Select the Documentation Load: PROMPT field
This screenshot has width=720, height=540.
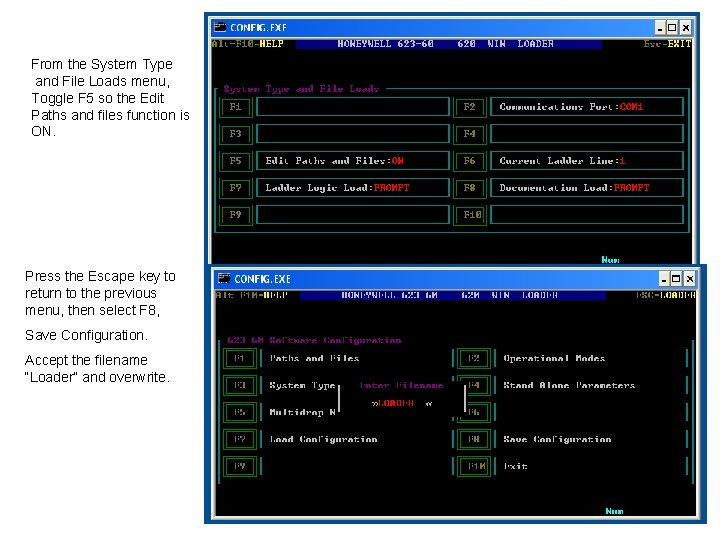point(587,188)
